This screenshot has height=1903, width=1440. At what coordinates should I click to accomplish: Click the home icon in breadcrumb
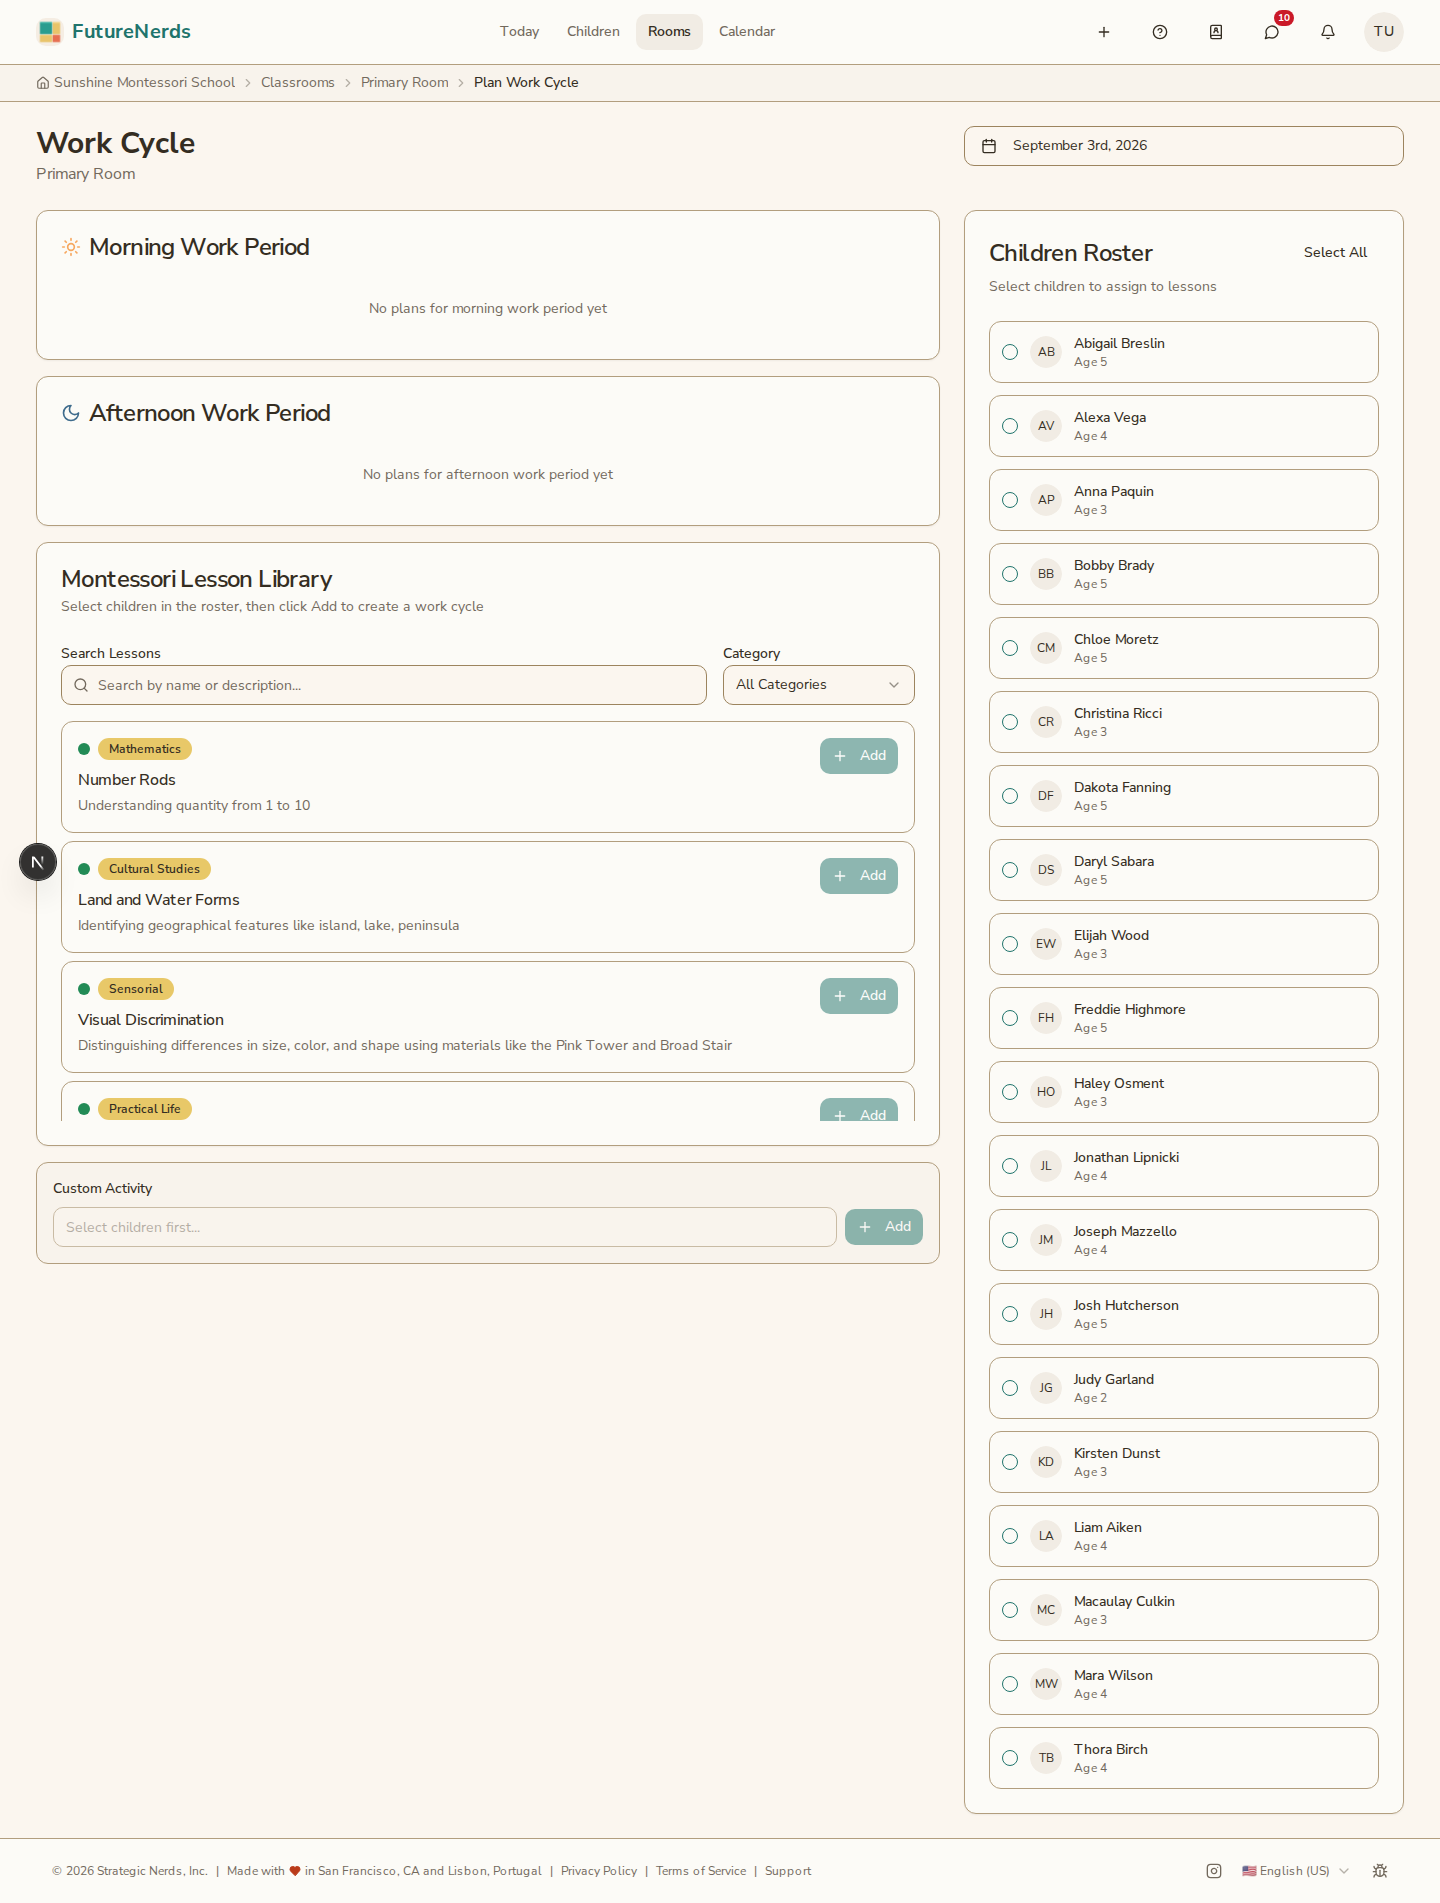click(x=43, y=83)
